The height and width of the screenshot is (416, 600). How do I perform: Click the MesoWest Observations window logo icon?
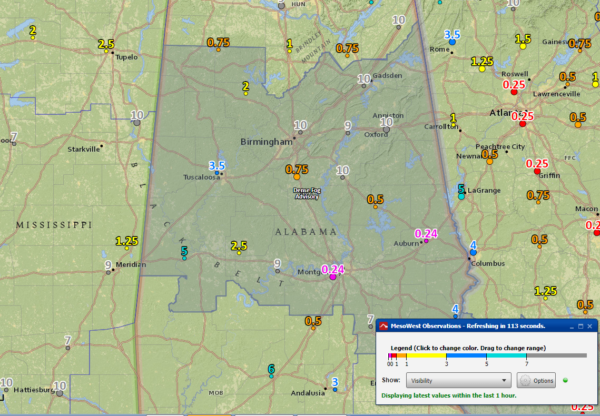pyautogui.click(x=383, y=326)
